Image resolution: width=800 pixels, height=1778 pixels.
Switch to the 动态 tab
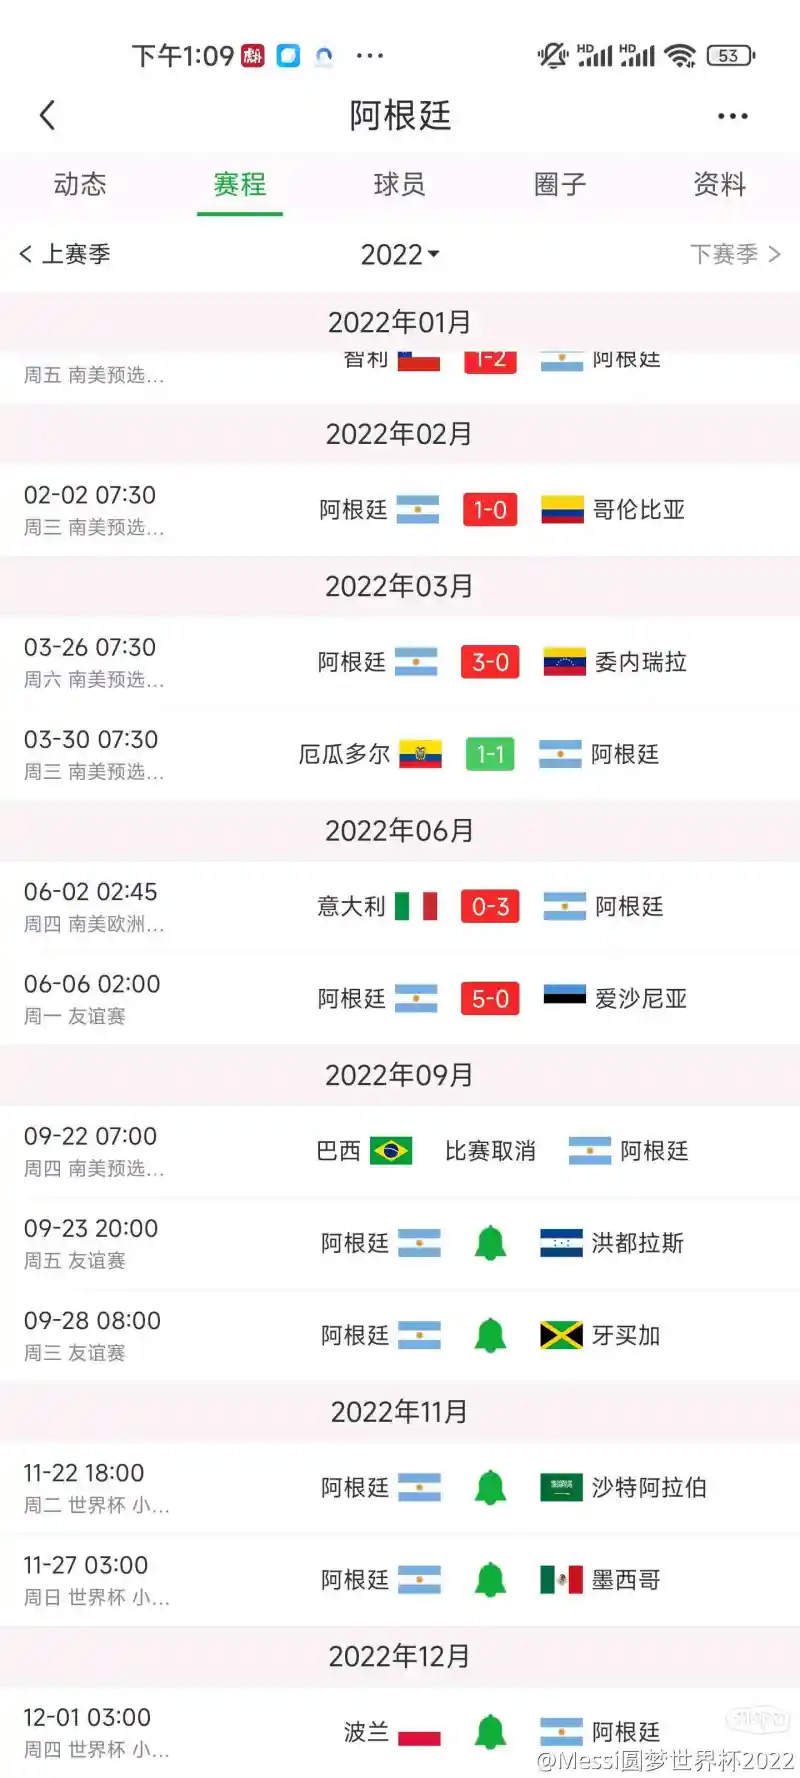pos(80,185)
